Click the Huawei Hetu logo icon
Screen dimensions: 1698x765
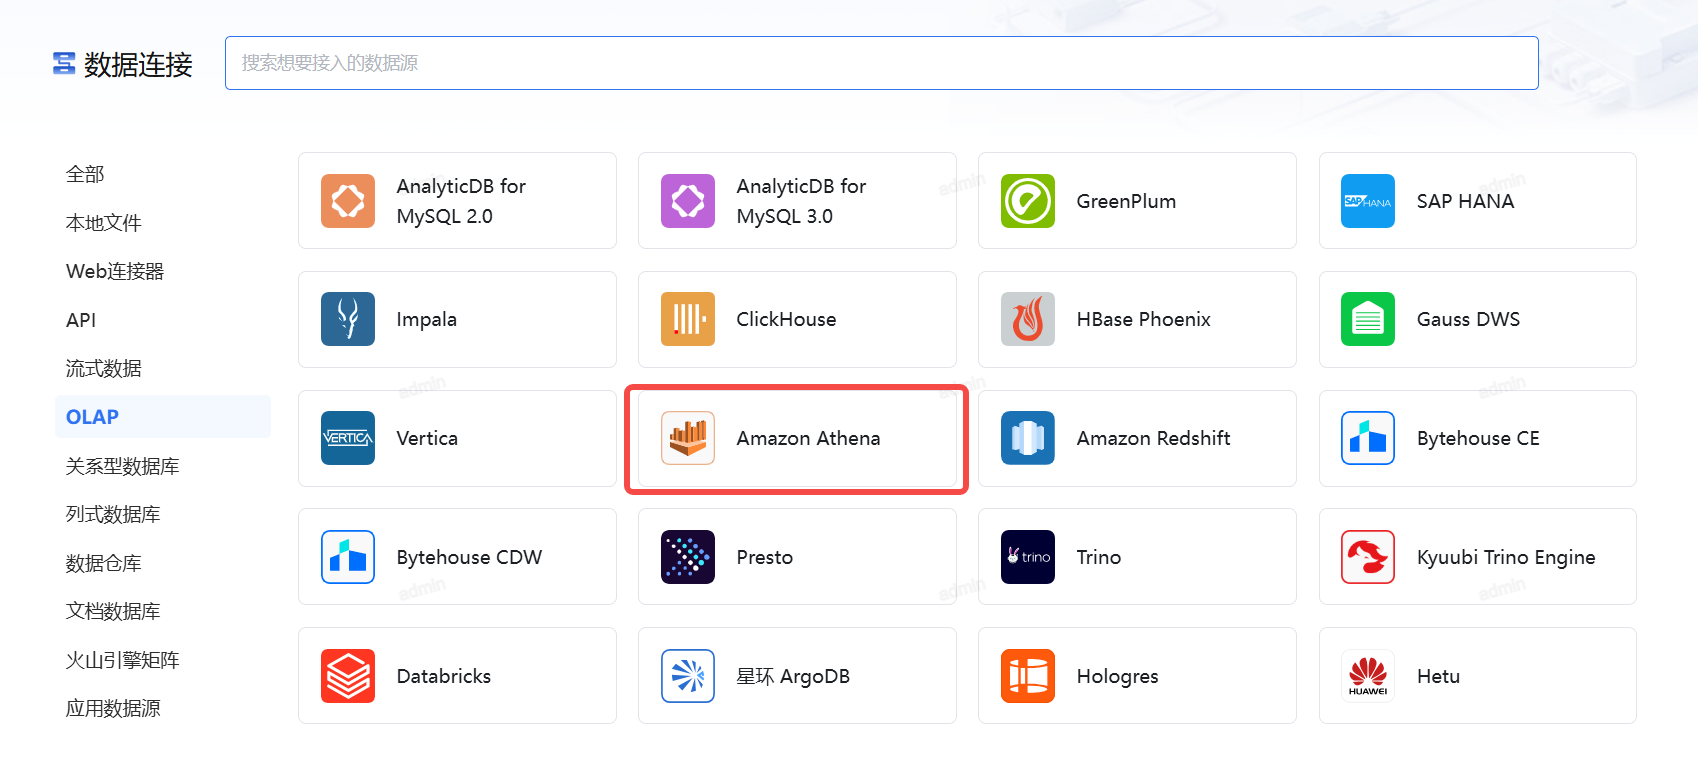pyautogui.click(x=1368, y=676)
